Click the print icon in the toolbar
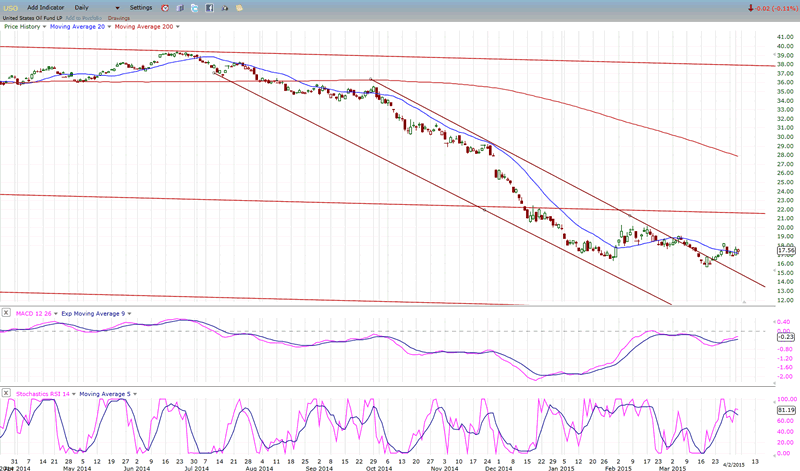This screenshot has width=800, height=471. coord(226,7)
